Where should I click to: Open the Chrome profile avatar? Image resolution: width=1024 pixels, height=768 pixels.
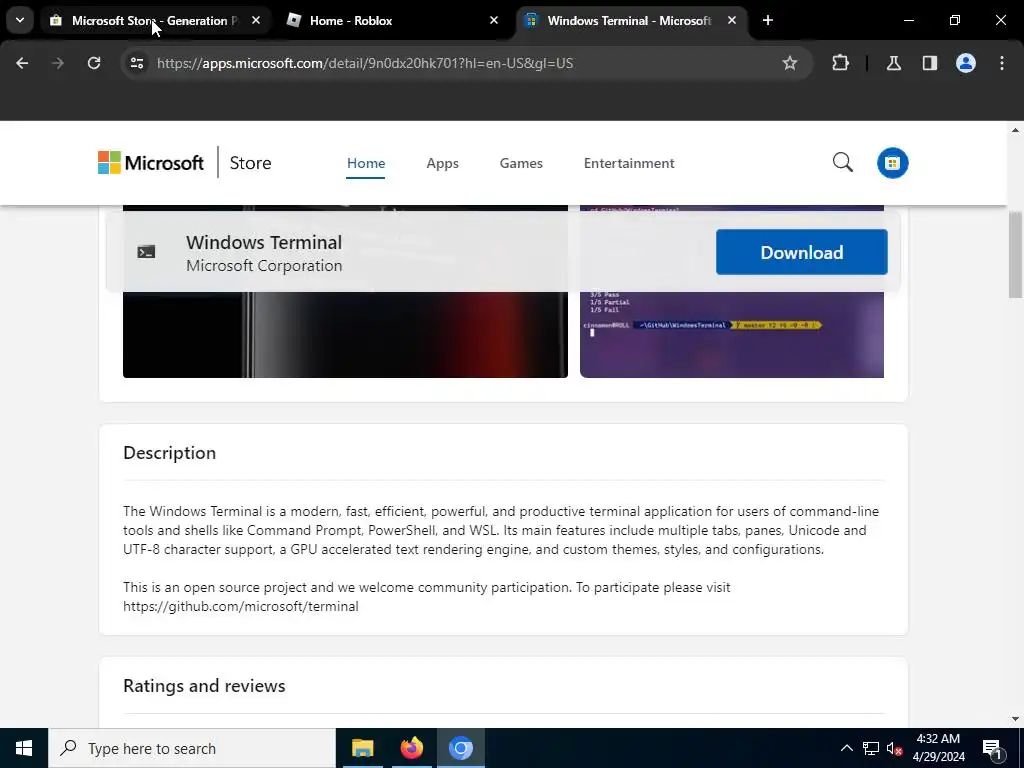(x=966, y=63)
